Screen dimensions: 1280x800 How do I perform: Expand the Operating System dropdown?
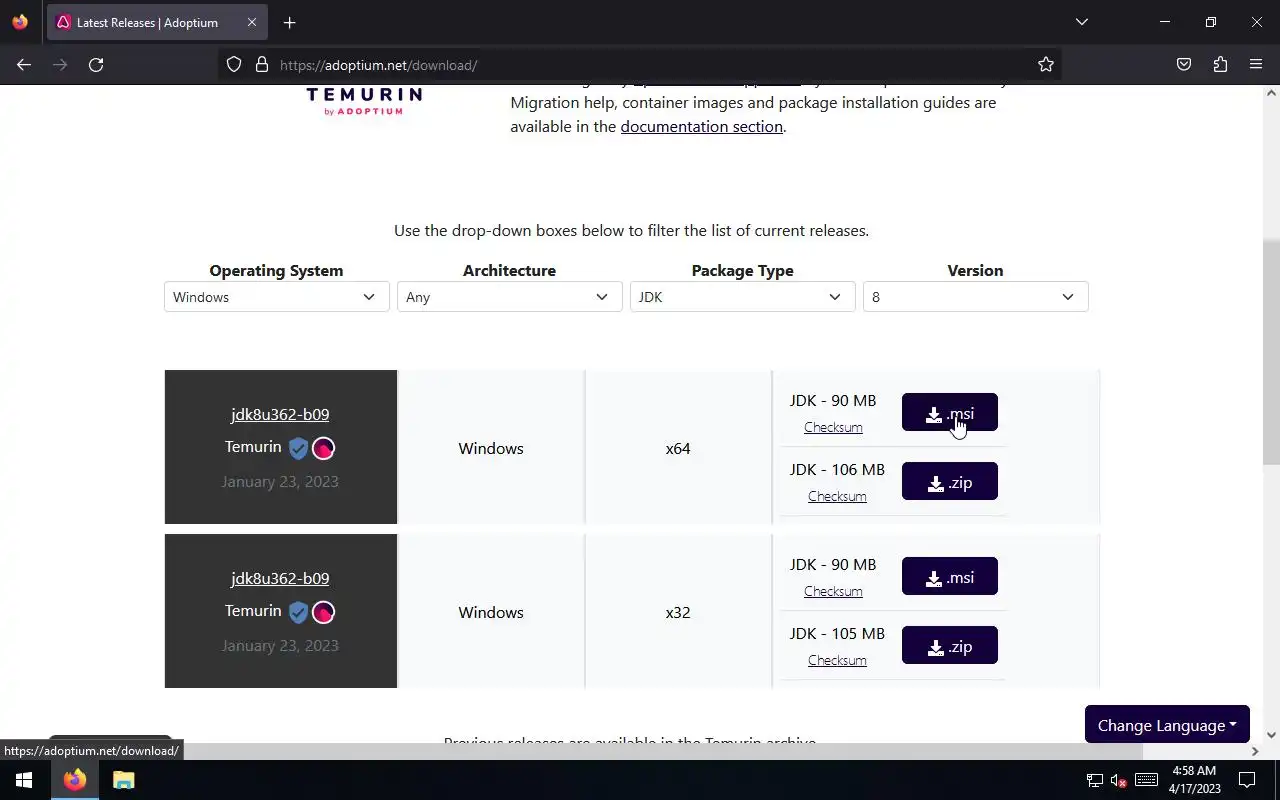tap(276, 297)
